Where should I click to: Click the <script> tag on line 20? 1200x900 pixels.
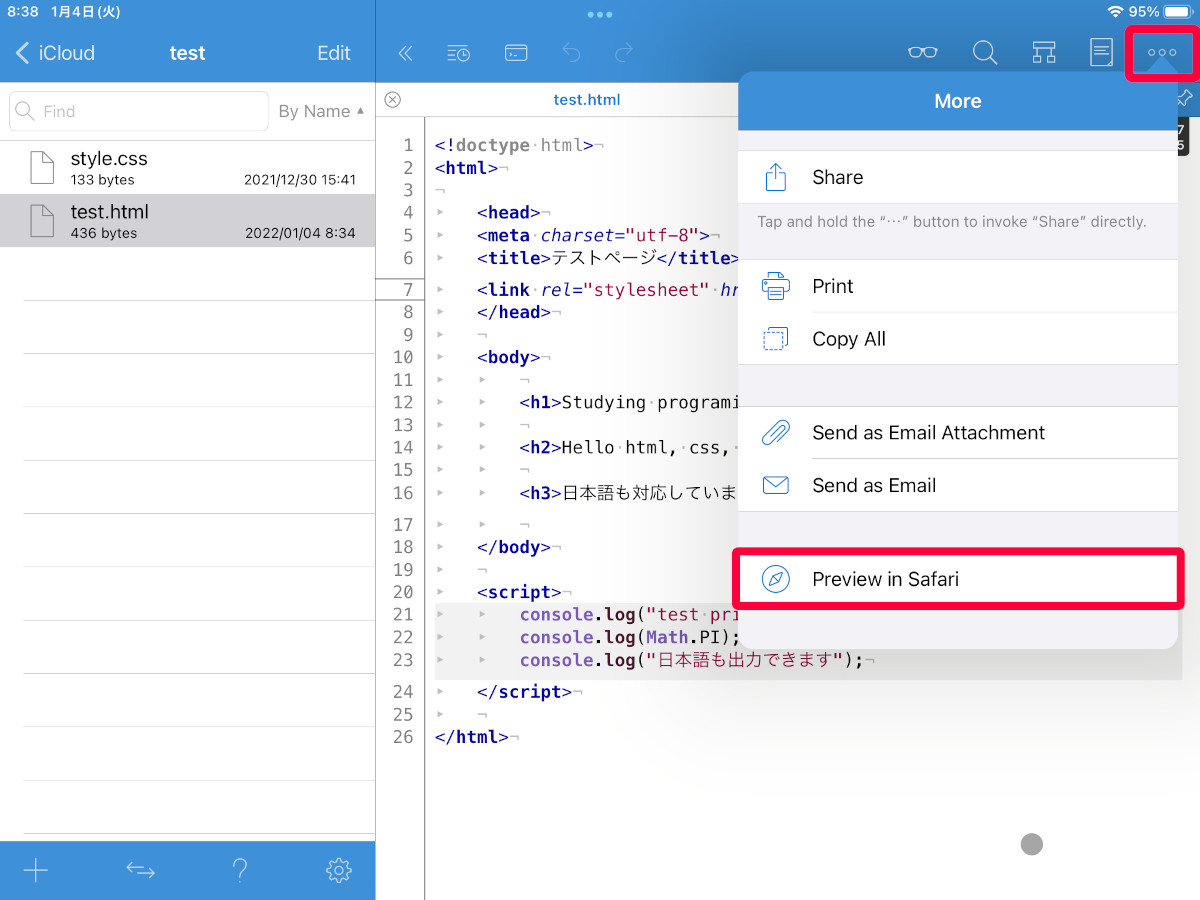point(520,592)
